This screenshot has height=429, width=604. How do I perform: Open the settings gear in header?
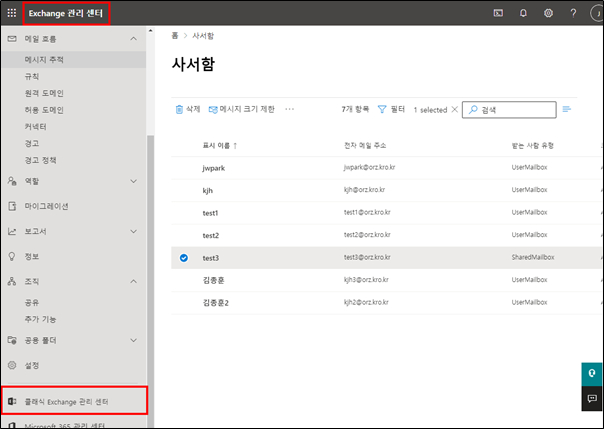(548, 13)
